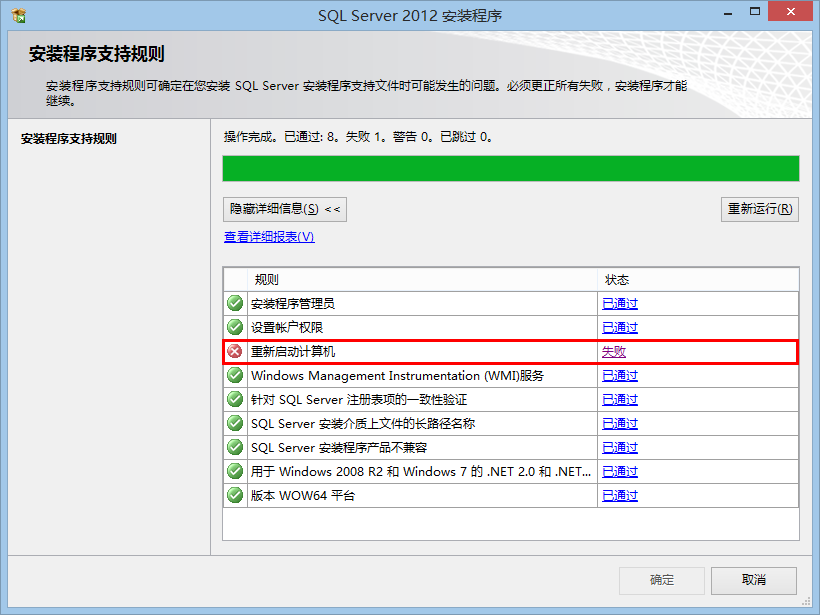Click the 取消 button
This screenshot has width=820, height=615.
754,580
